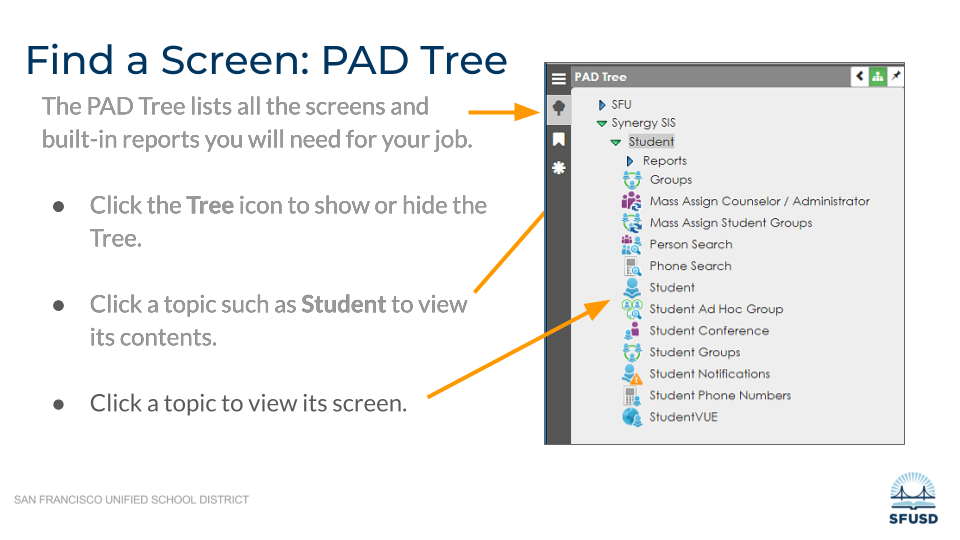Click the Person Search icon
The height and width of the screenshot is (540, 960).
click(x=632, y=245)
